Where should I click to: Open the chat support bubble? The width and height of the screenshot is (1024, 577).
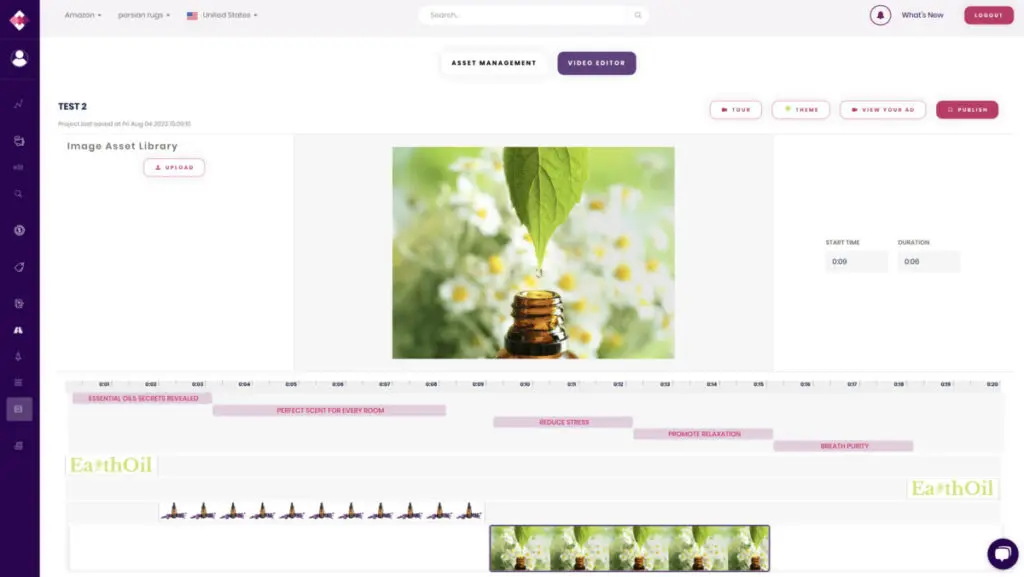click(1001, 553)
